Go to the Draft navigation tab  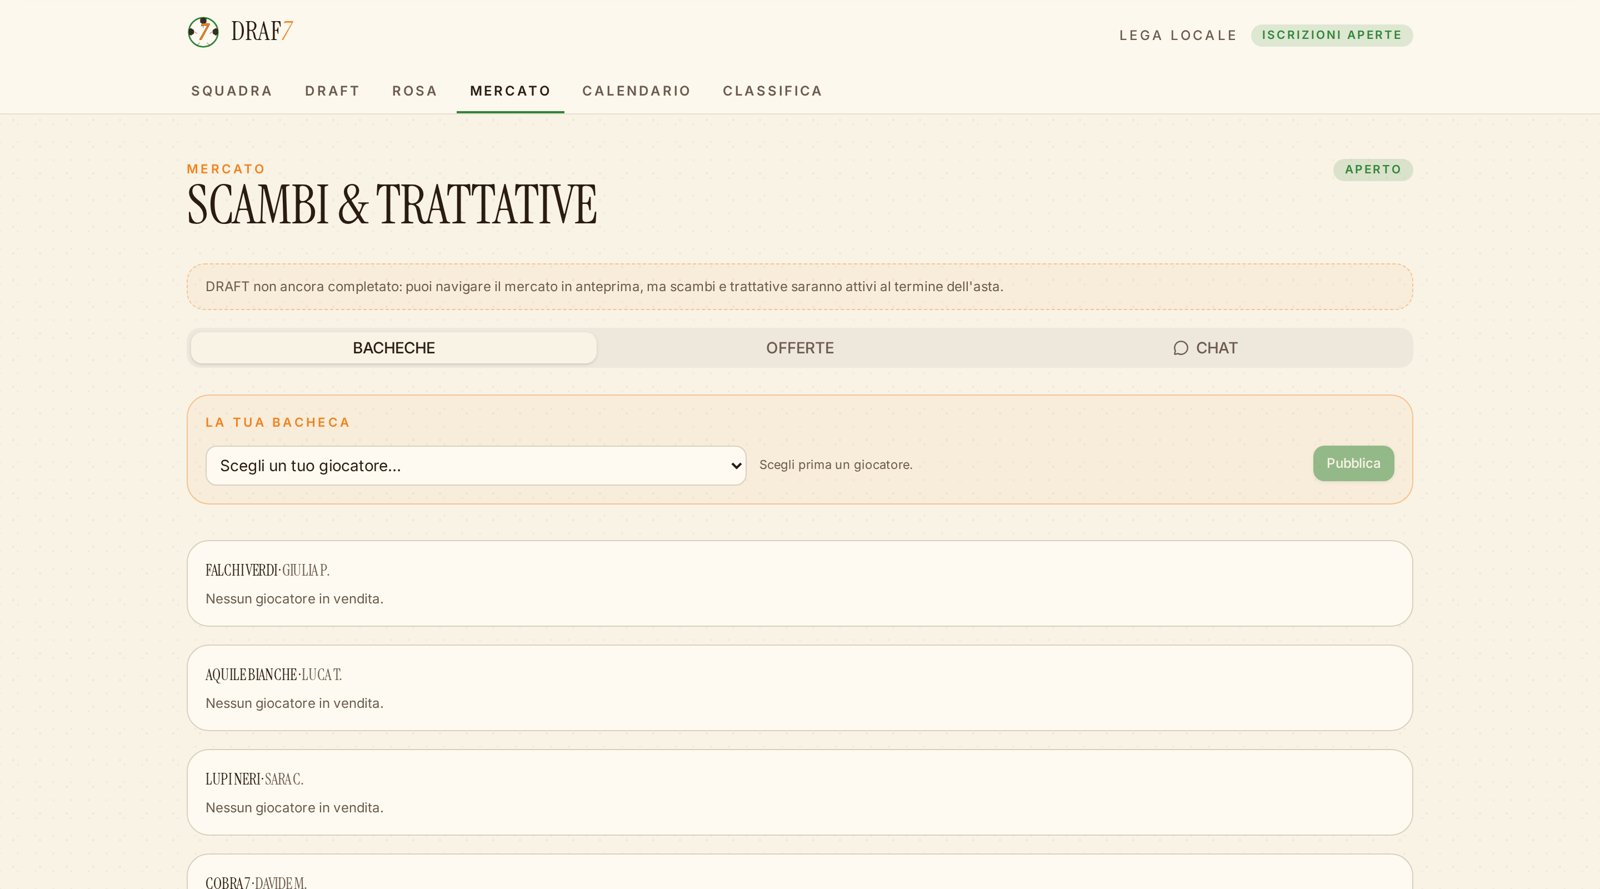pos(332,91)
